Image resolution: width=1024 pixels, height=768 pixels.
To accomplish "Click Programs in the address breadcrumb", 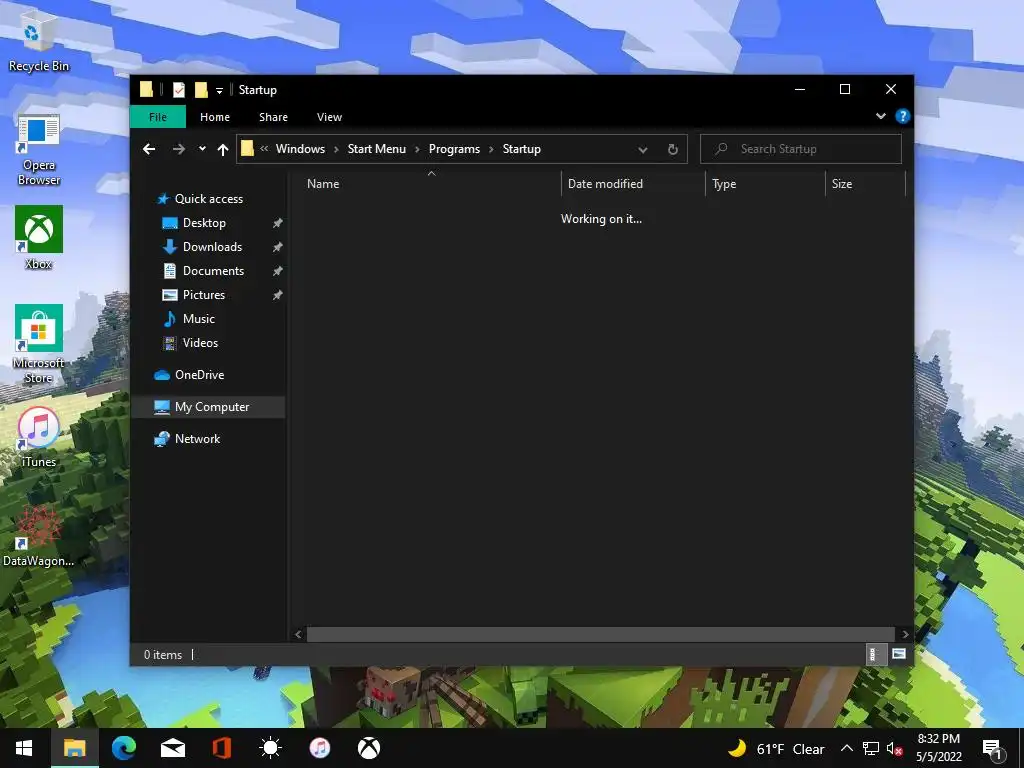I will (x=455, y=149).
